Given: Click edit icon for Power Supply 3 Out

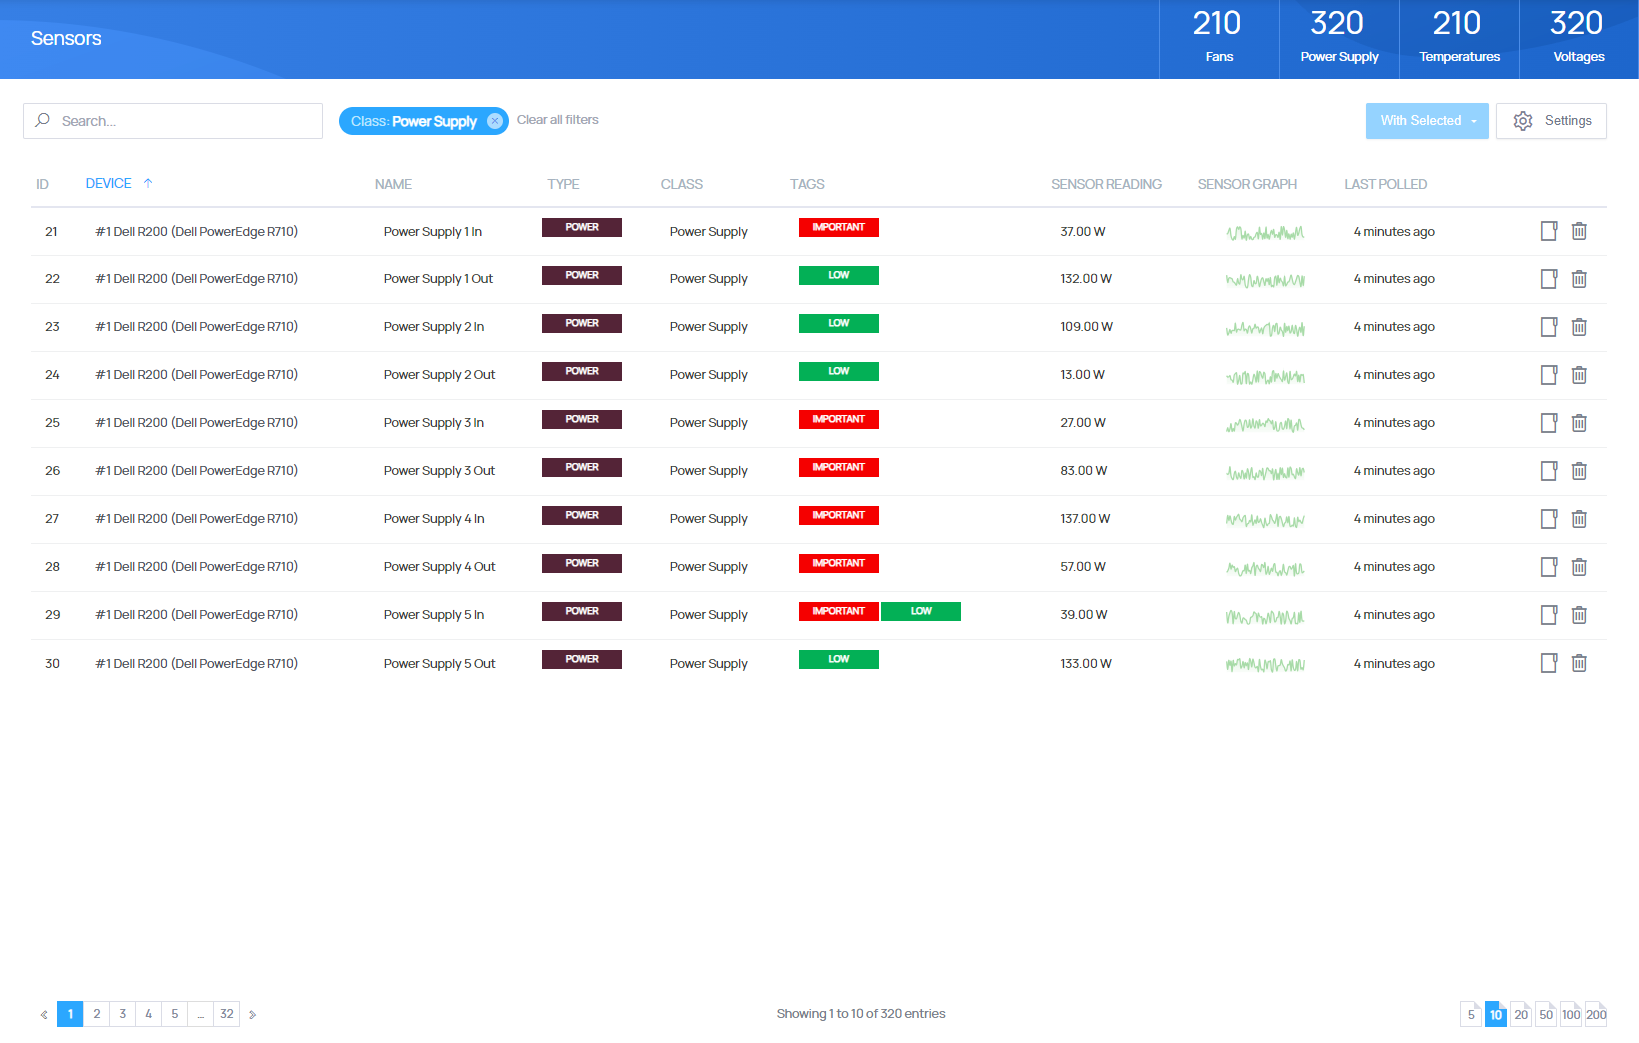Looking at the screenshot, I should click(1549, 471).
